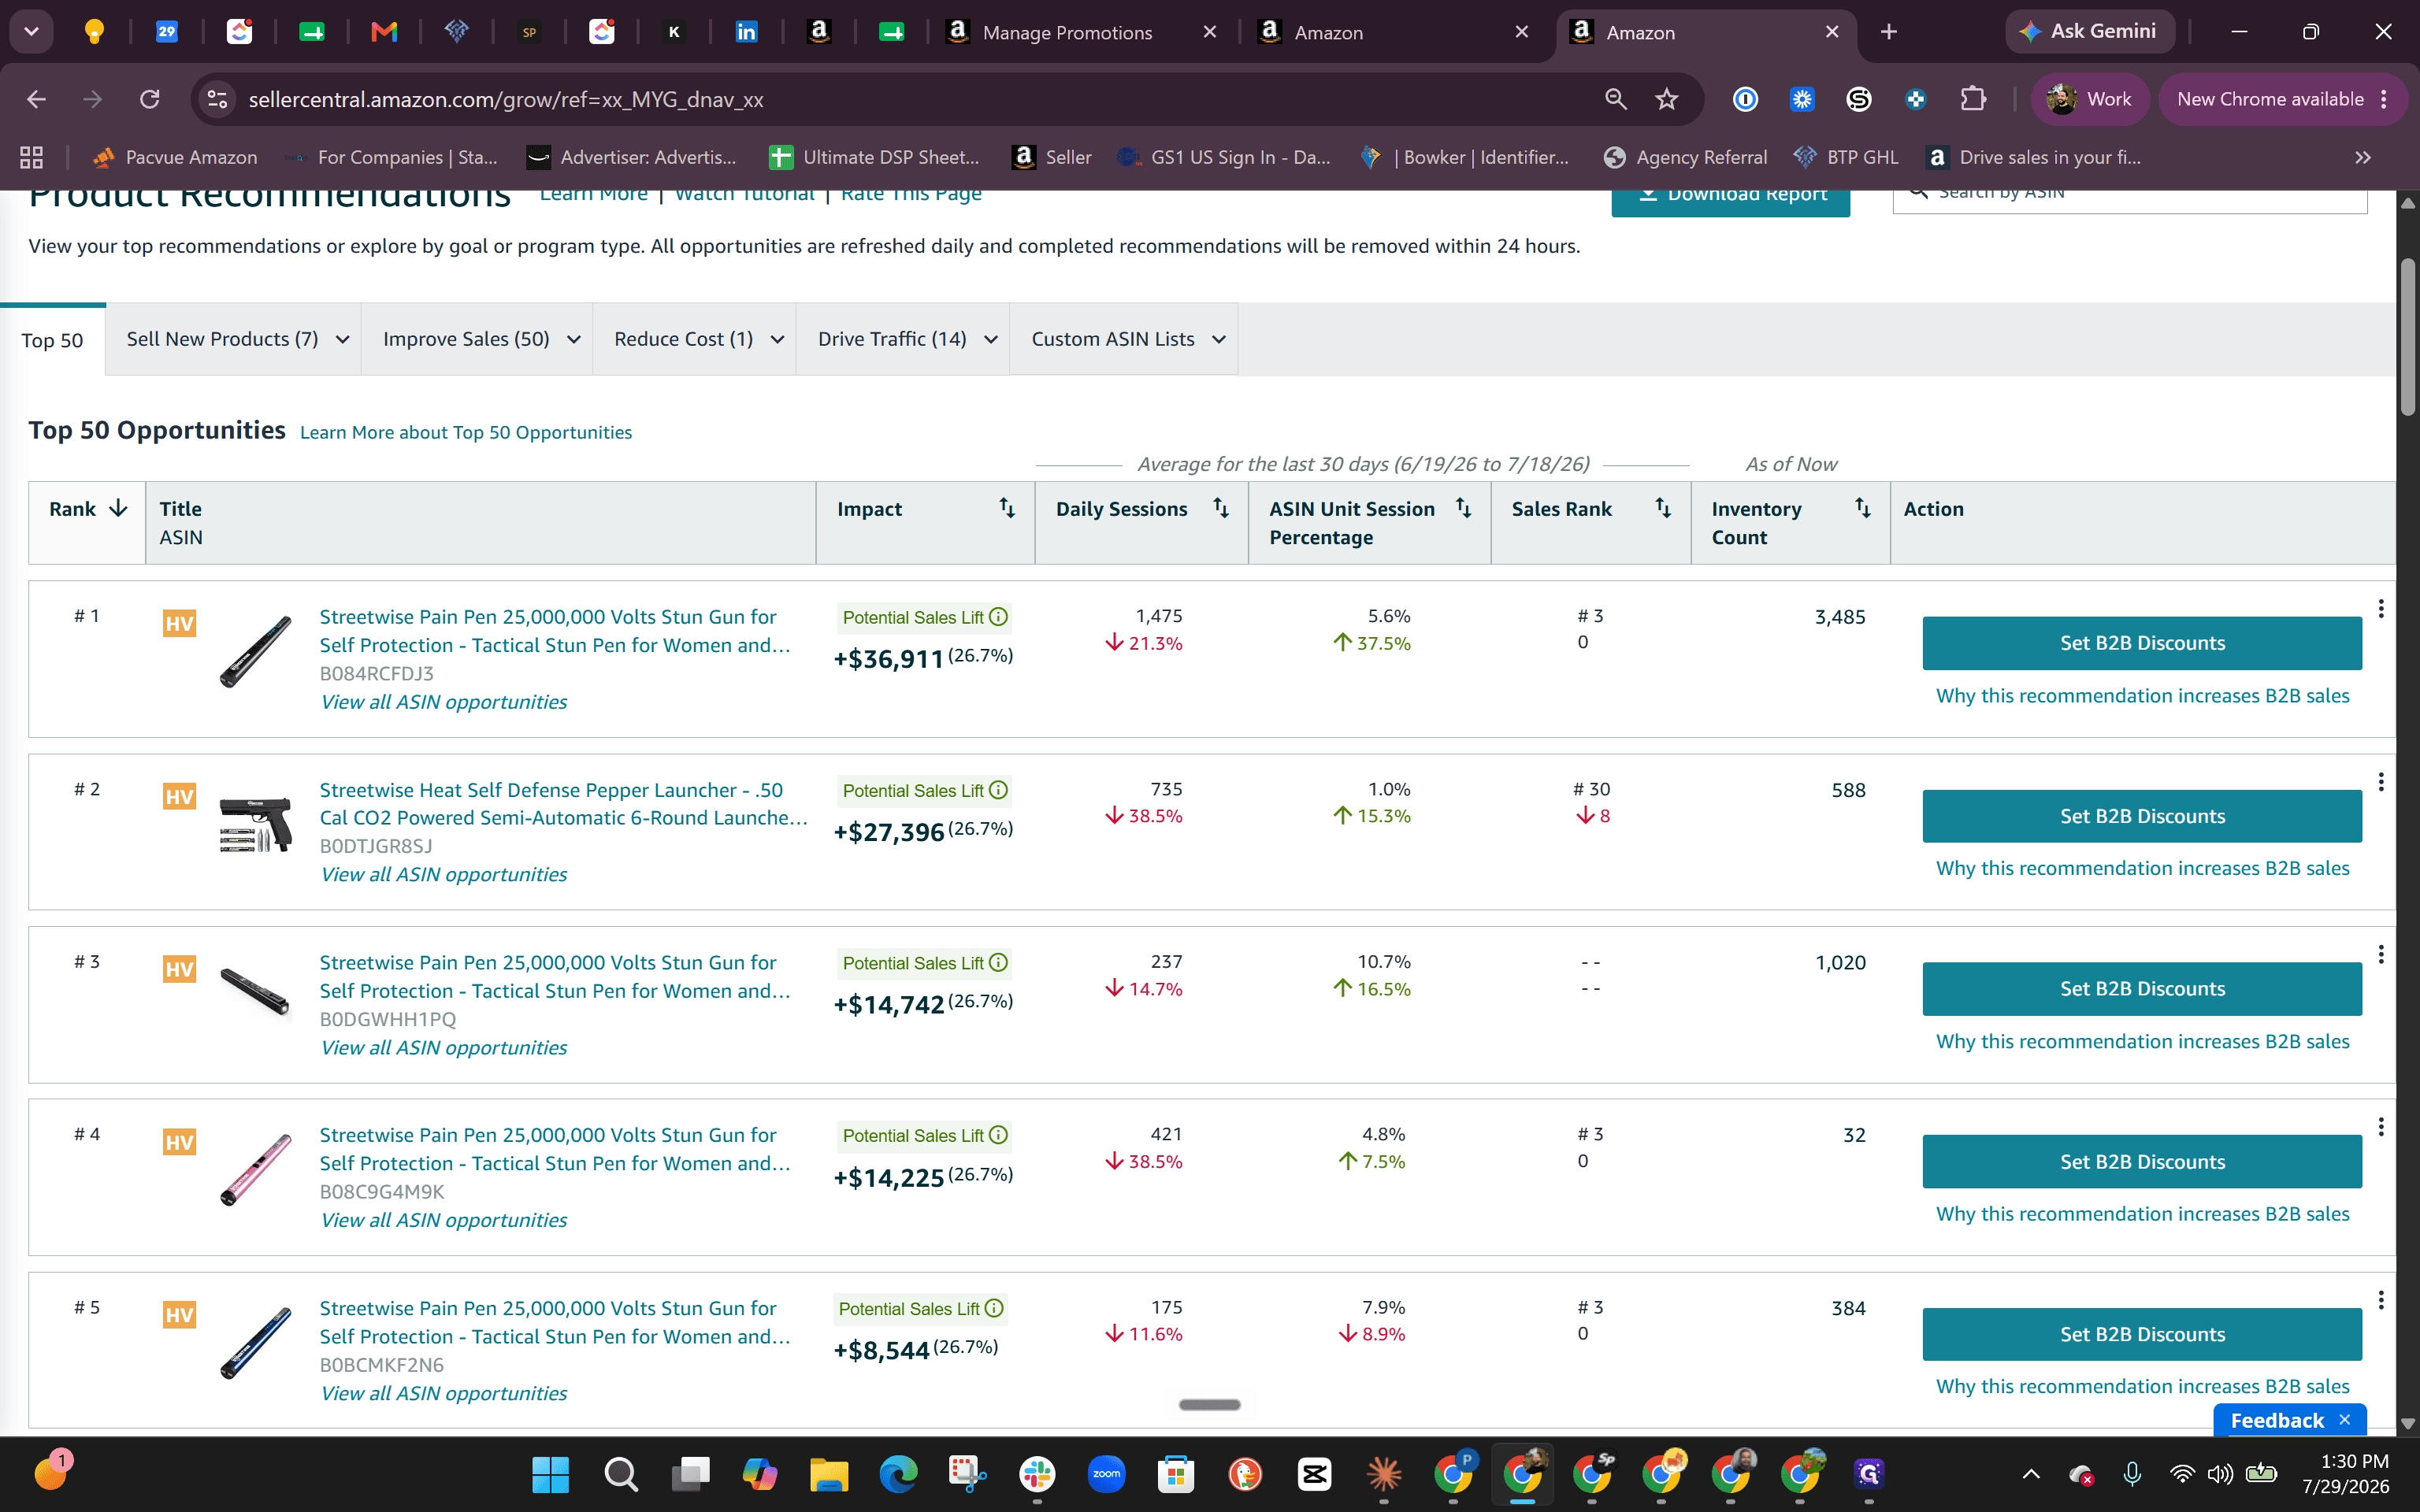Open View all ASIN opportunities for B0DGWHH1PQ
Image resolution: width=2420 pixels, height=1512 pixels.
coord(443,1047)
